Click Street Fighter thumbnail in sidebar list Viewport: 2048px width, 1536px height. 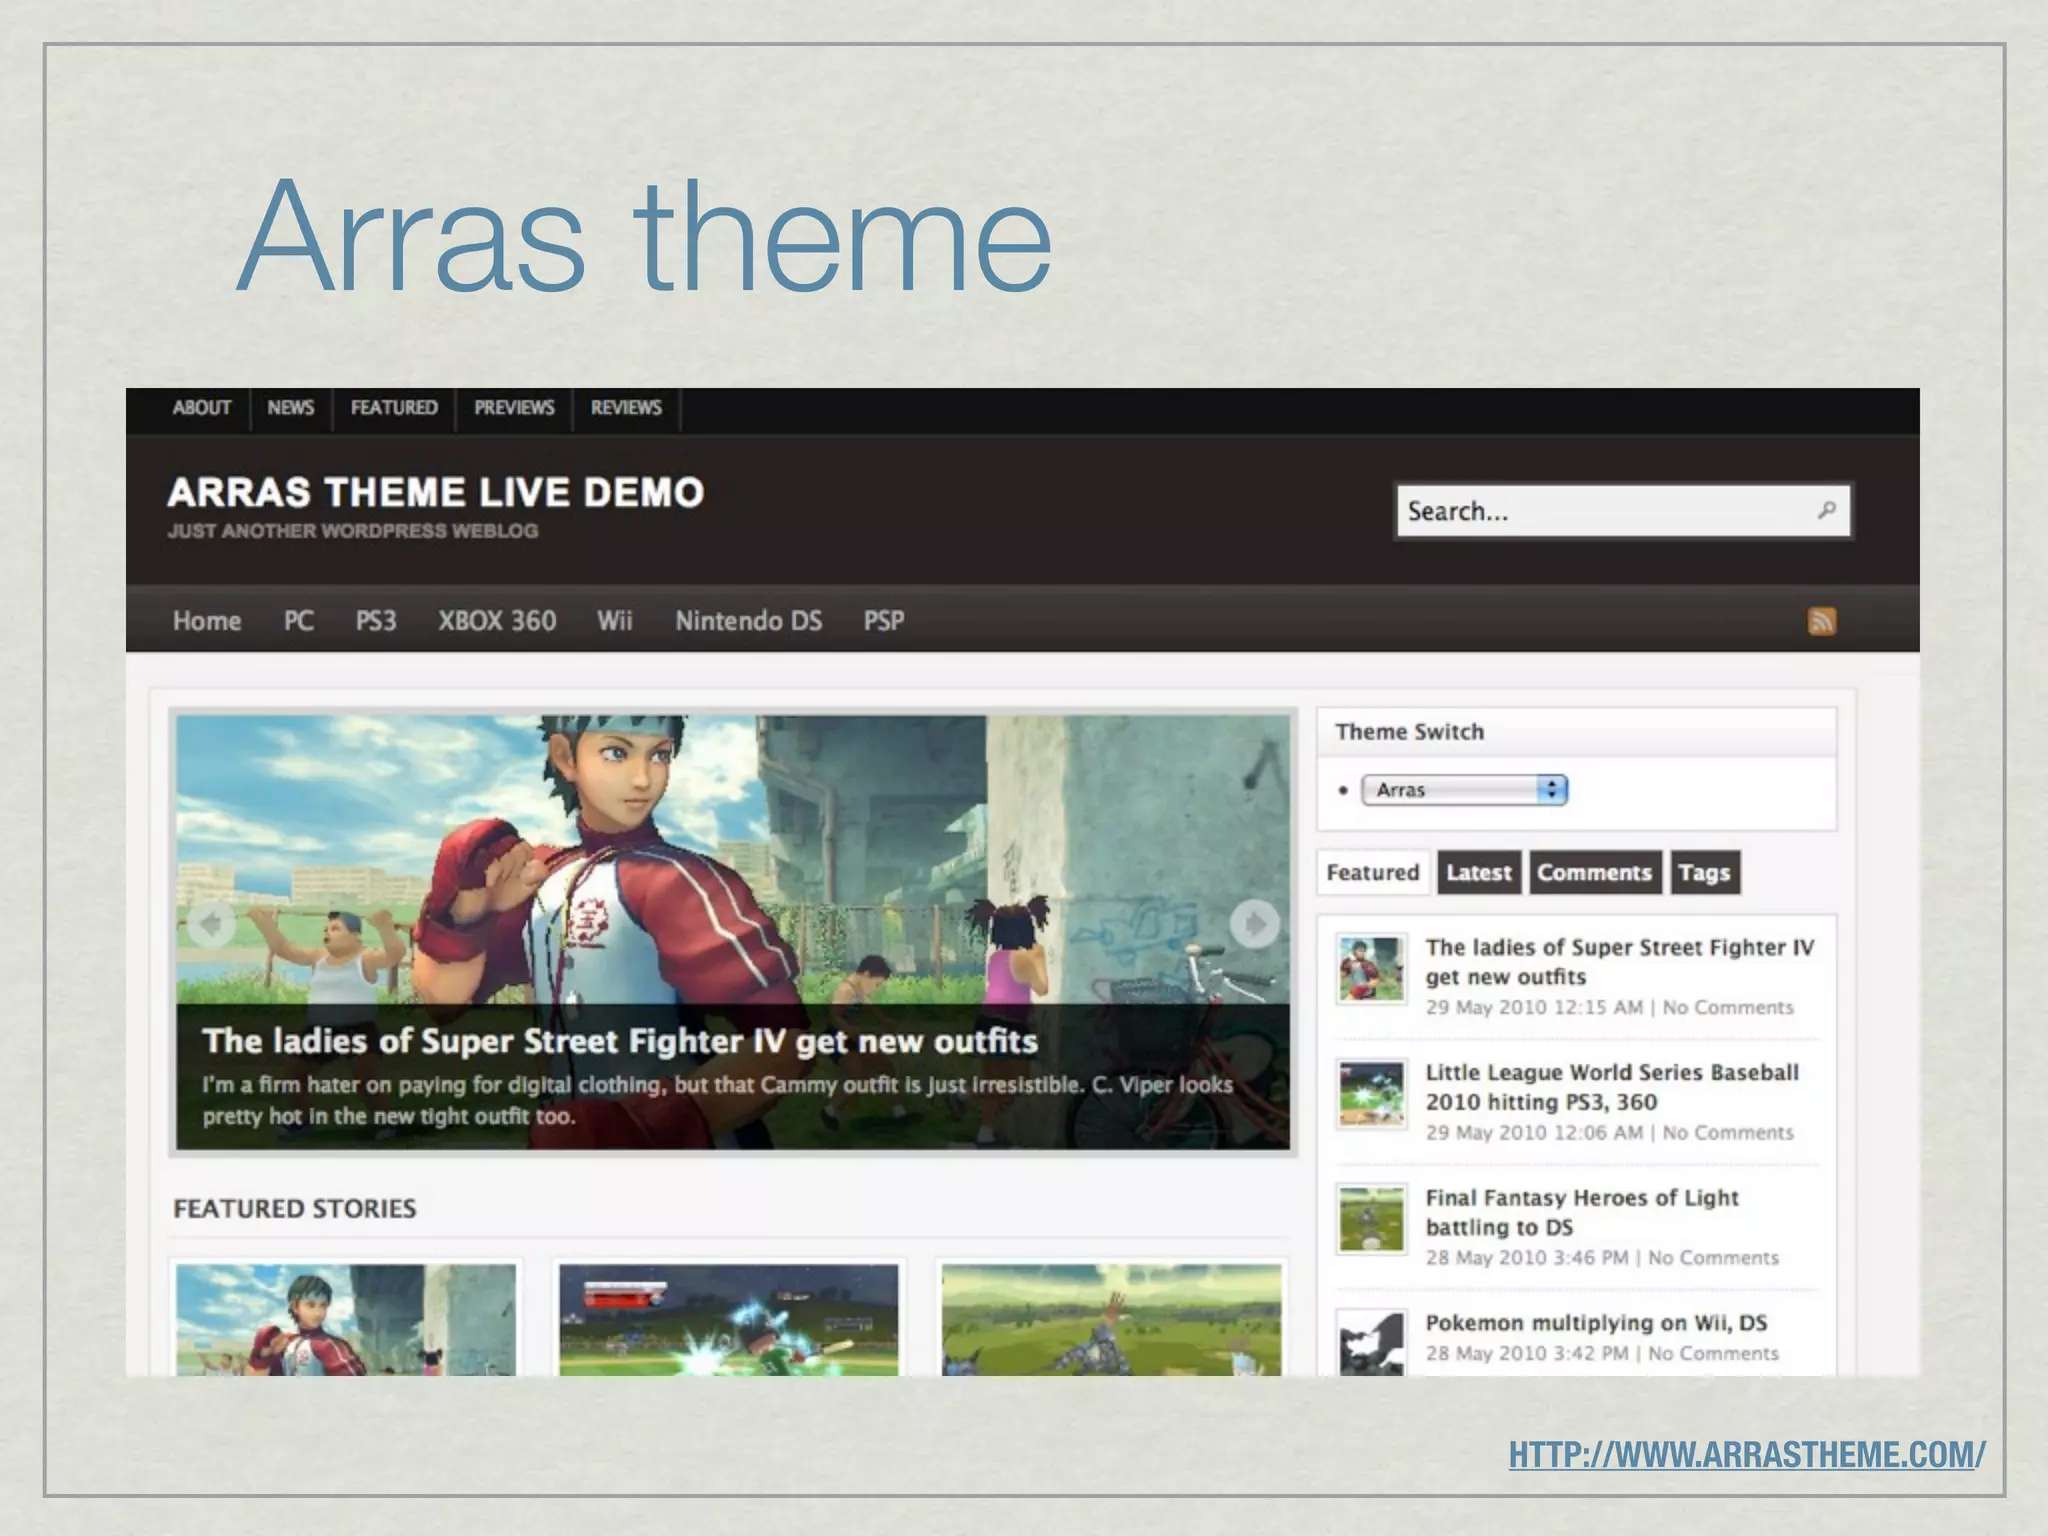[1371, 969]
